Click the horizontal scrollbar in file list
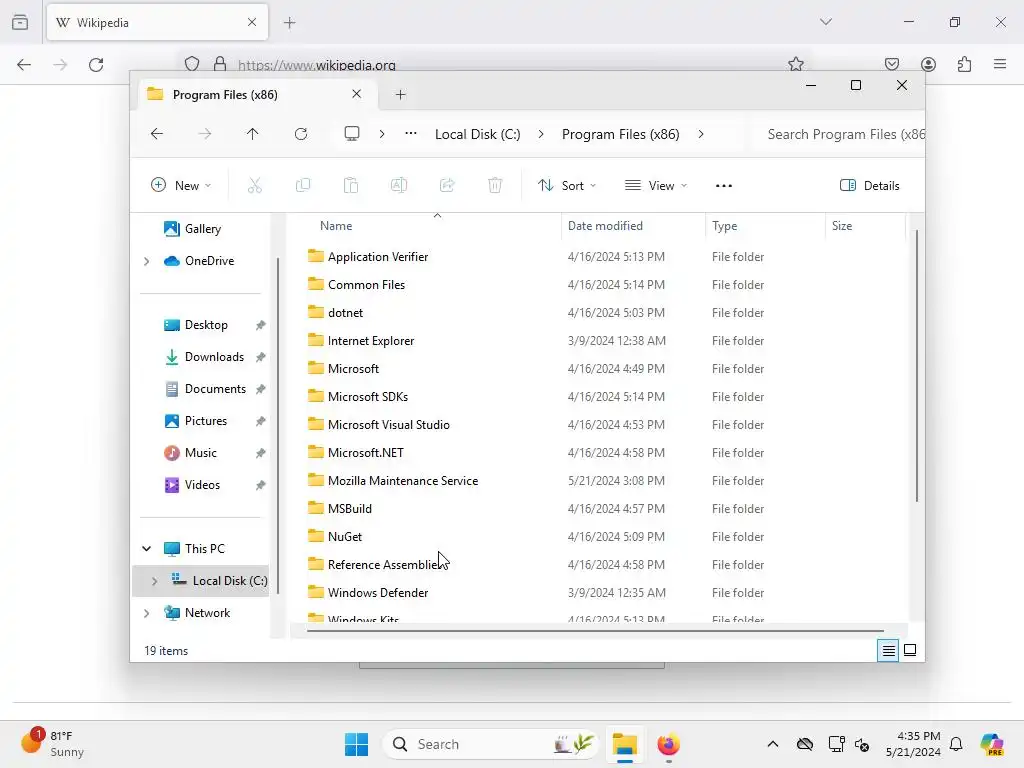 (594, 631)
